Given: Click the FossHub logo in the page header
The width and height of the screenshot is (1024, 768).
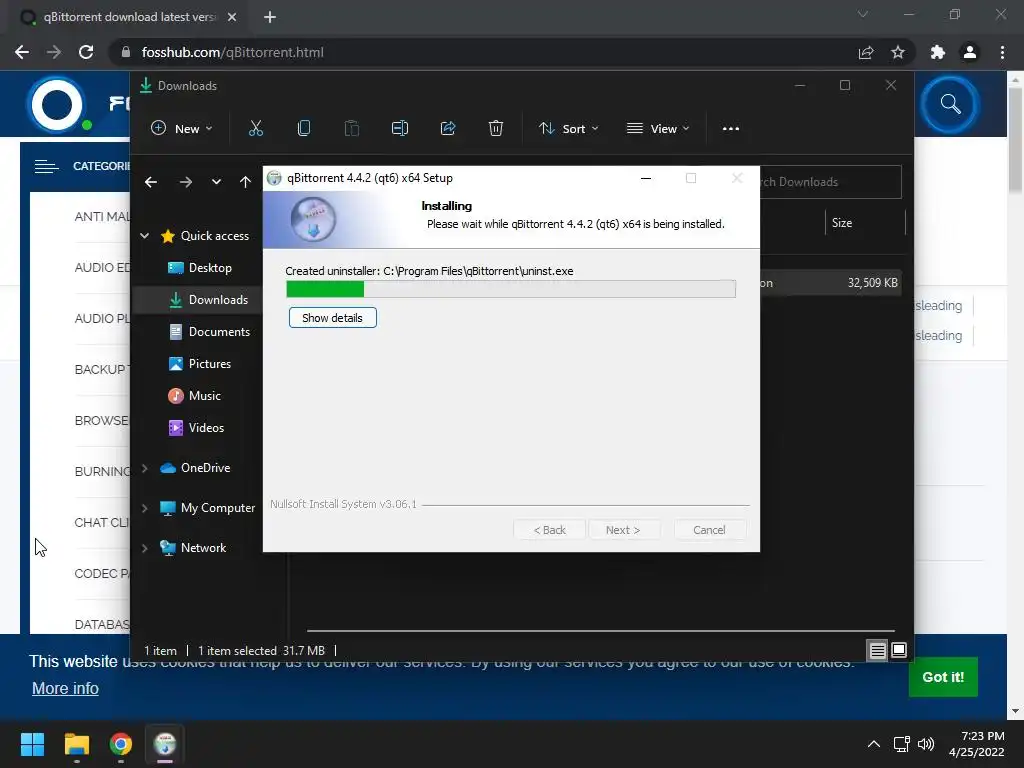Looking at the screenshot, I should coord(57,104).
